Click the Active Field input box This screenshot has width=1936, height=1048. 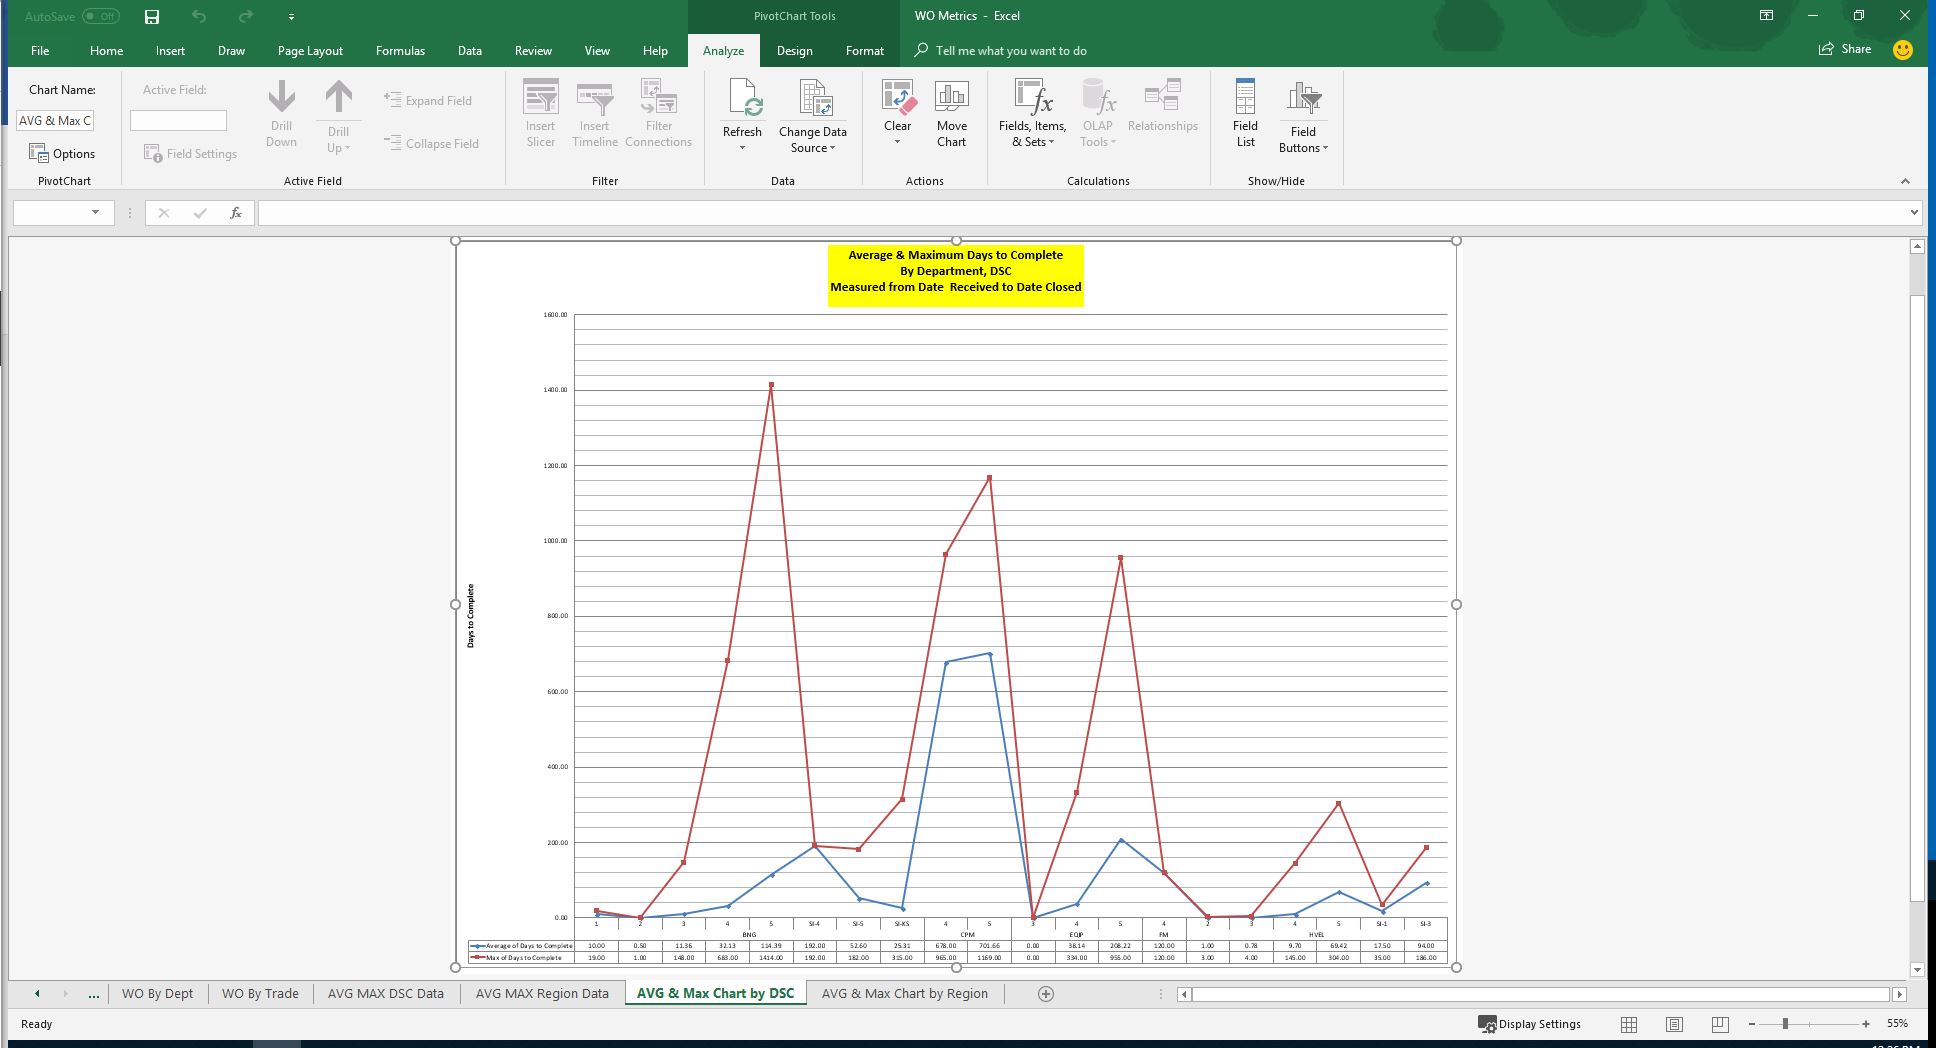[178, 121]
